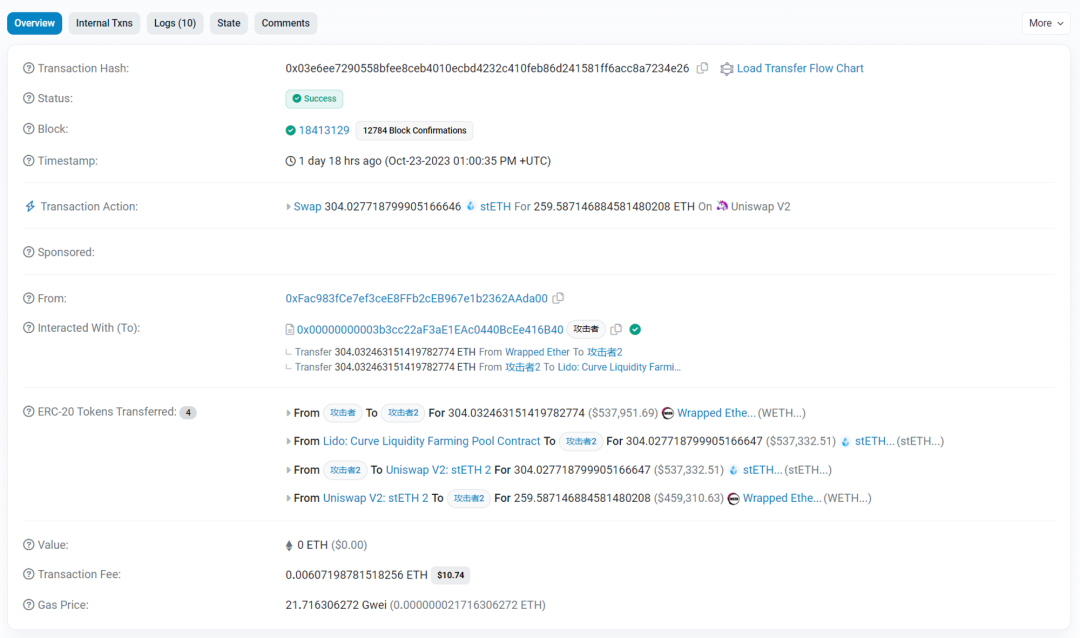
Task: Click the 攻击者 label tag next to contract address
Action: (x=586, y=329)
